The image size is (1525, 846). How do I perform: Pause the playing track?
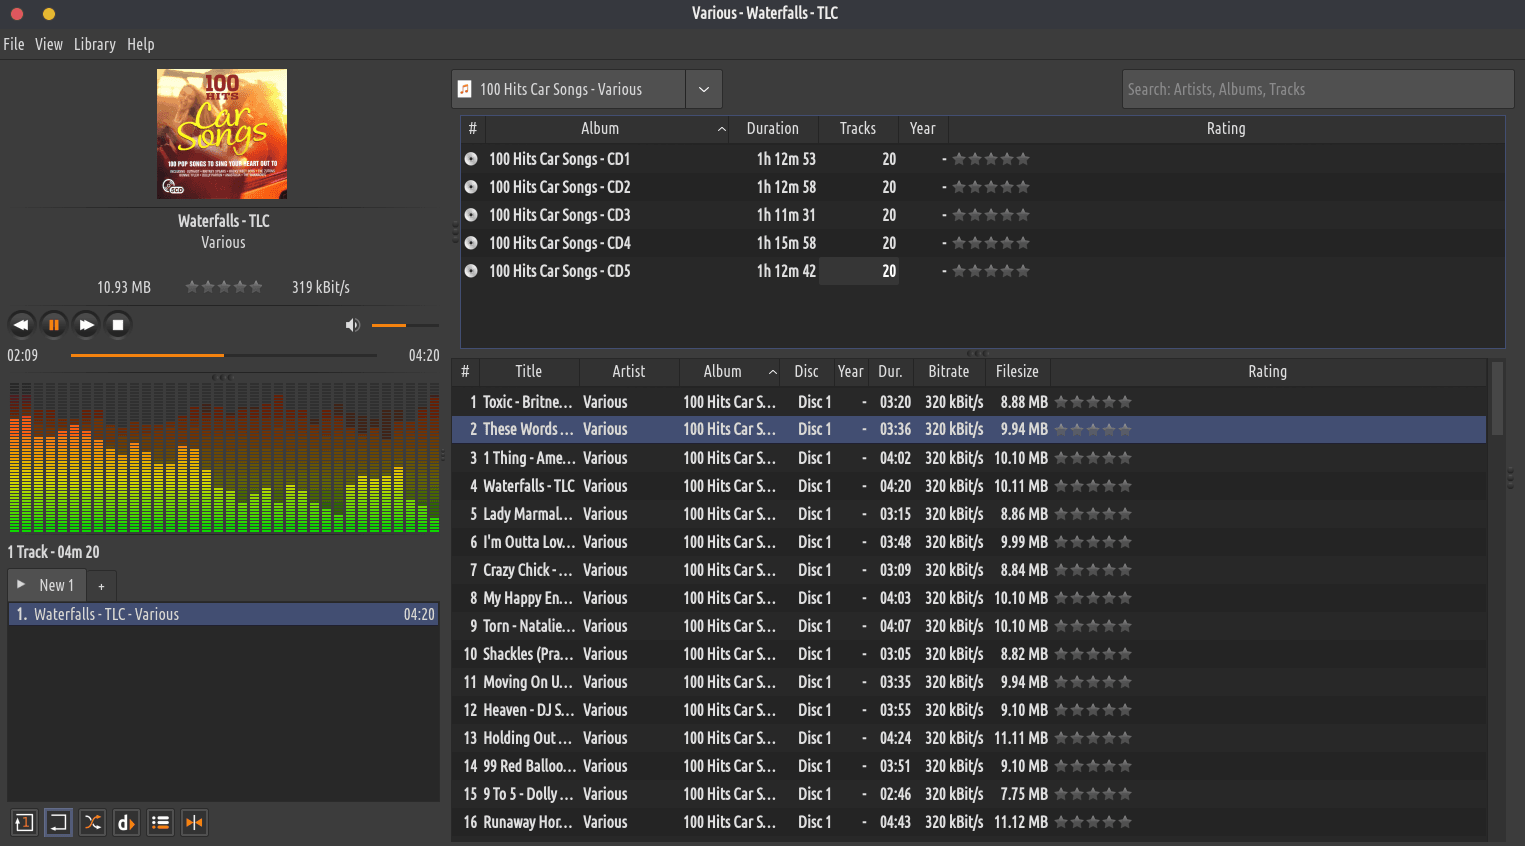[x=54, y=324]
